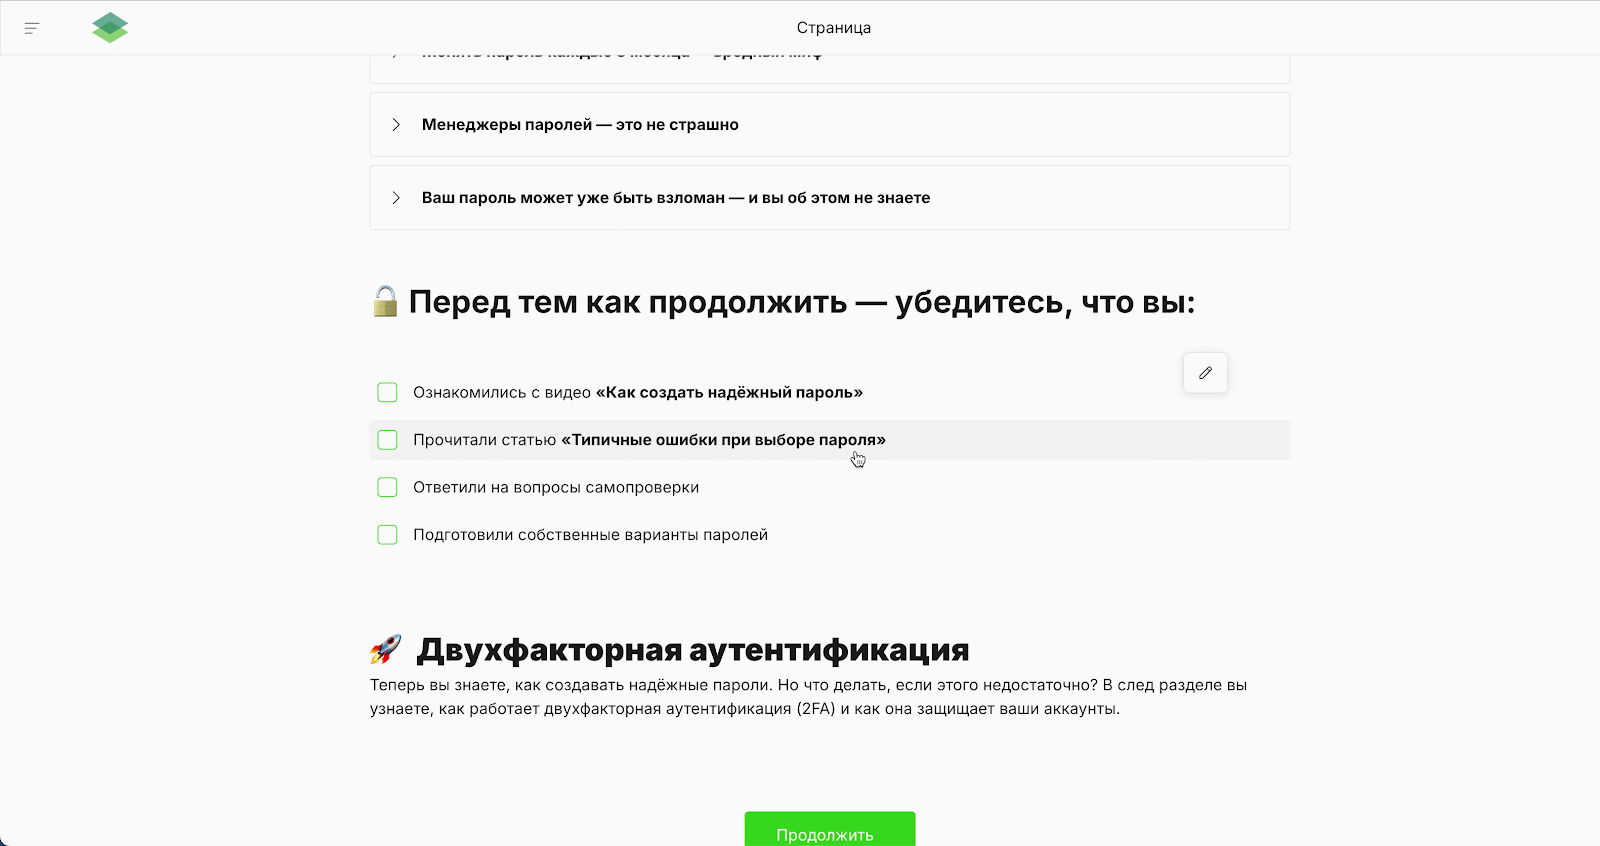The height and width of the screenshot is (846, 1600).
Task: Enable the Подготовили собственные варианты паролей checkbox
Action: click(388, 535)
